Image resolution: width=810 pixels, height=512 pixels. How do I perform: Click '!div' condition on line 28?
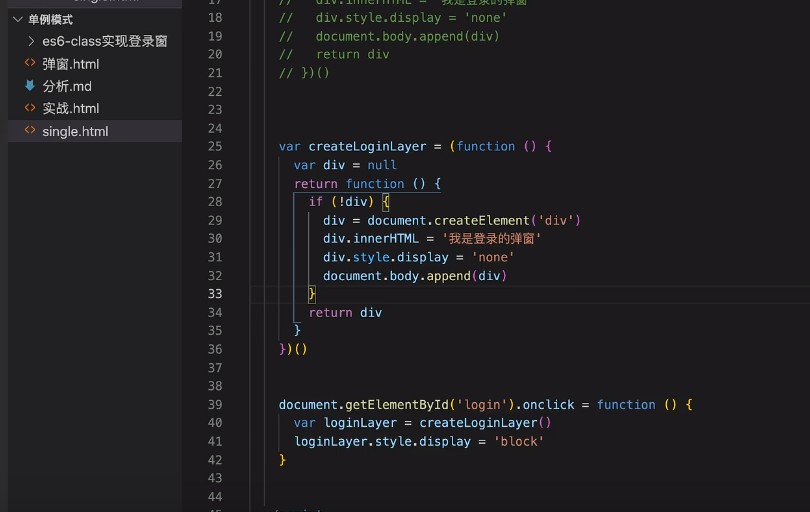(x=352, y=202)
